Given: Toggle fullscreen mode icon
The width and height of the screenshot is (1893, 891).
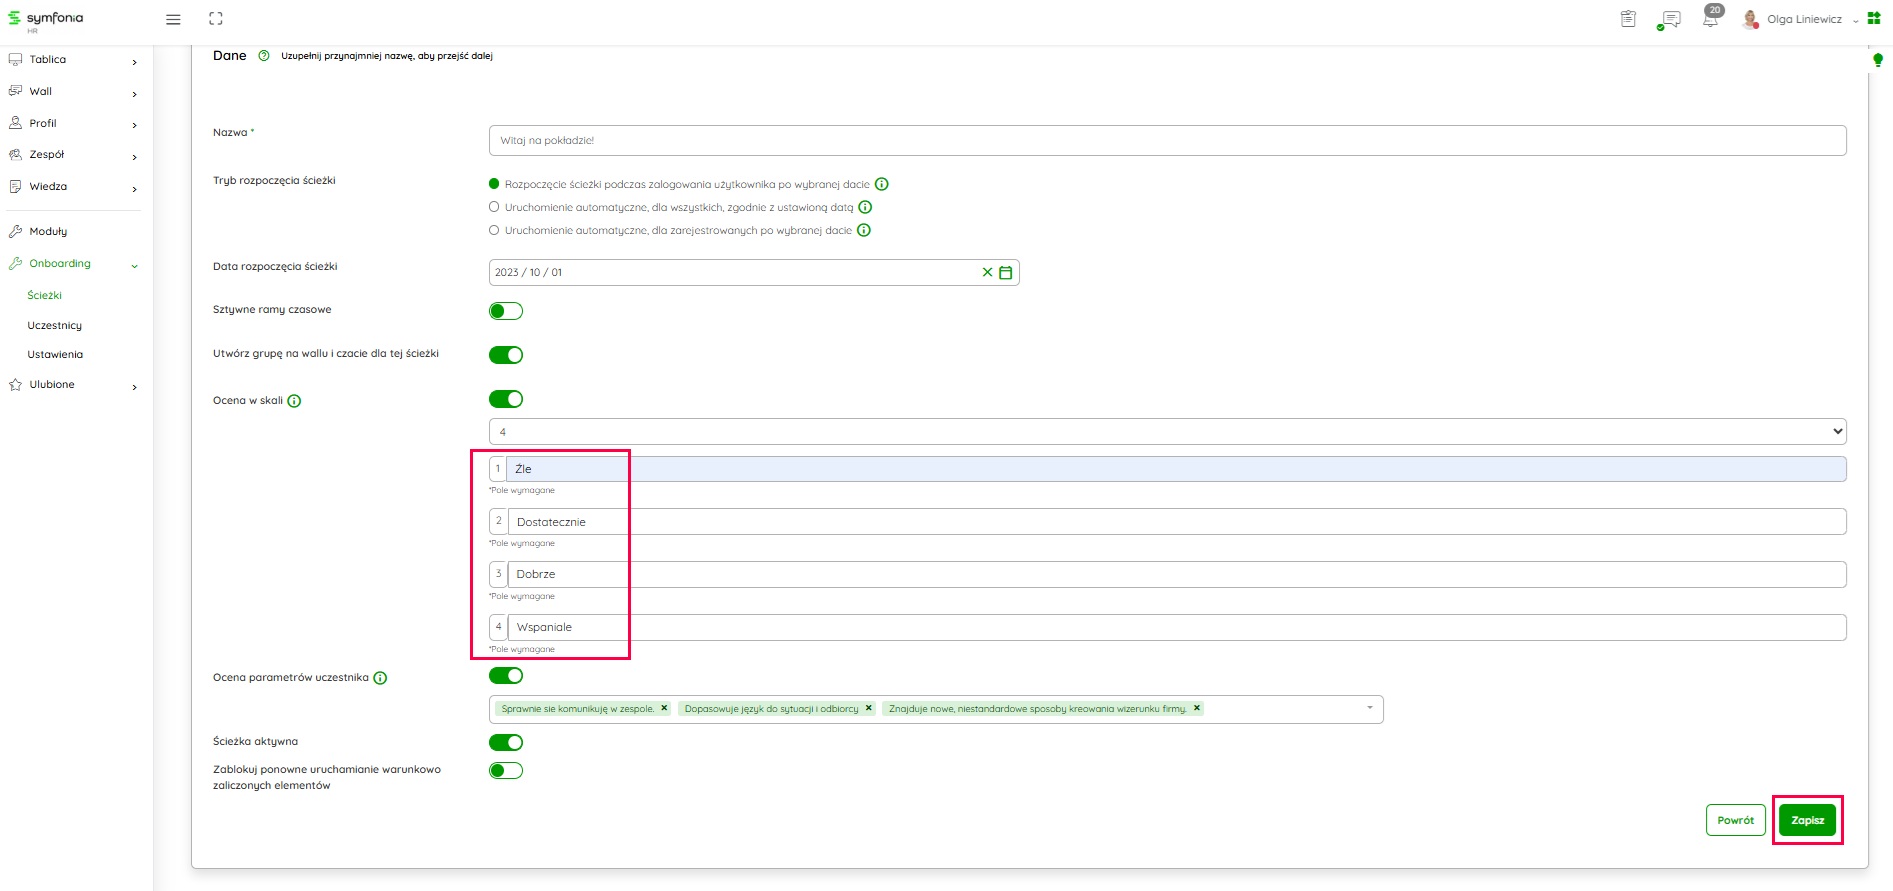Looking at the screenshot, I should click(216, 19).
